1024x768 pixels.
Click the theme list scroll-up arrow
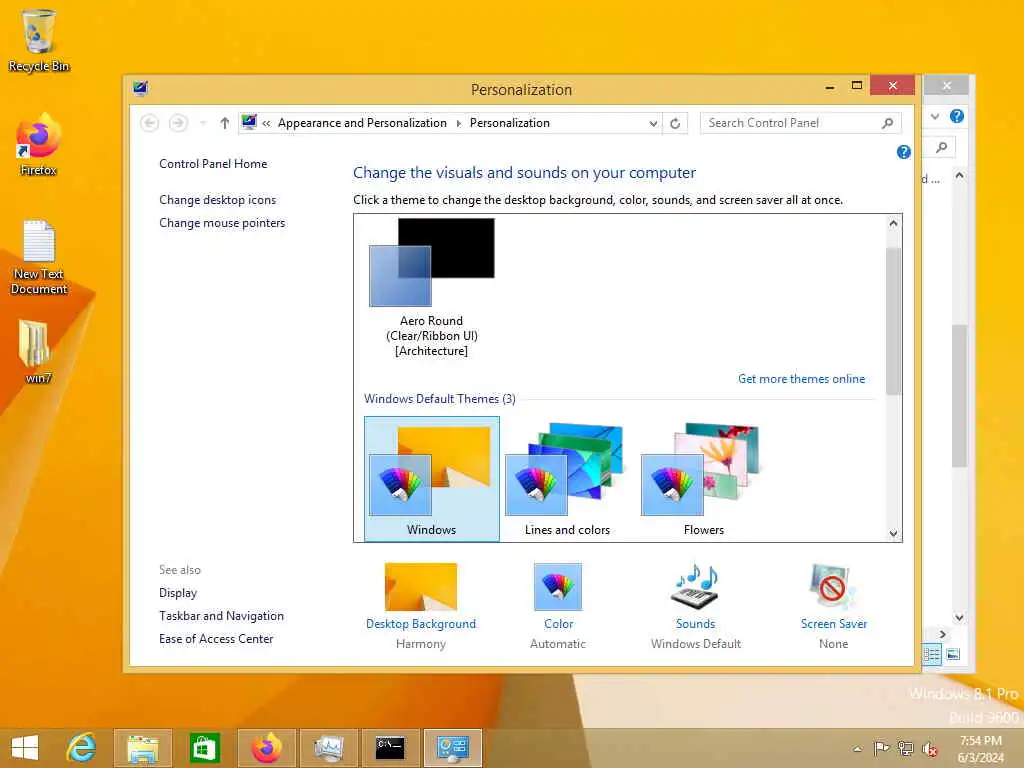(893, 223)
